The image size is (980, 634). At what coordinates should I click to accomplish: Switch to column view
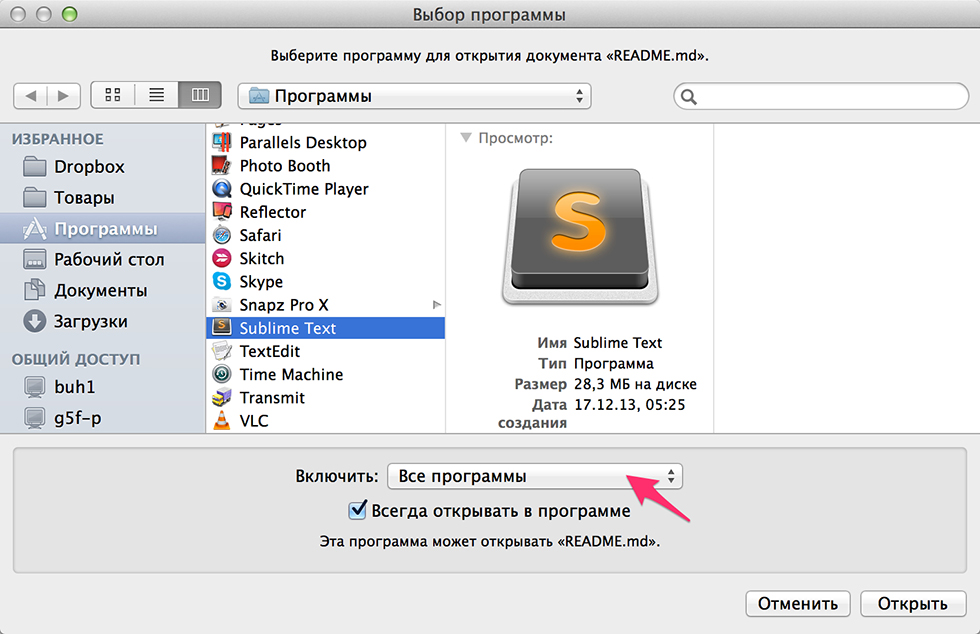(200, 96)
